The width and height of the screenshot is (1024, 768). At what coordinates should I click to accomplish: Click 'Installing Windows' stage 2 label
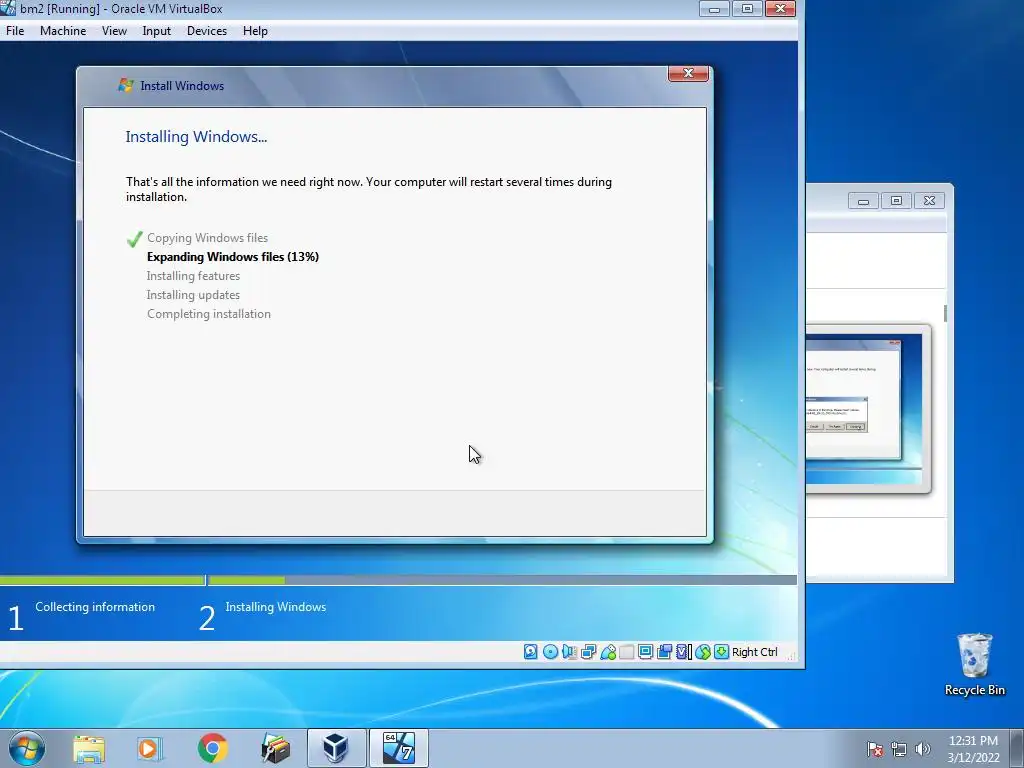click(x=276, y=607)
